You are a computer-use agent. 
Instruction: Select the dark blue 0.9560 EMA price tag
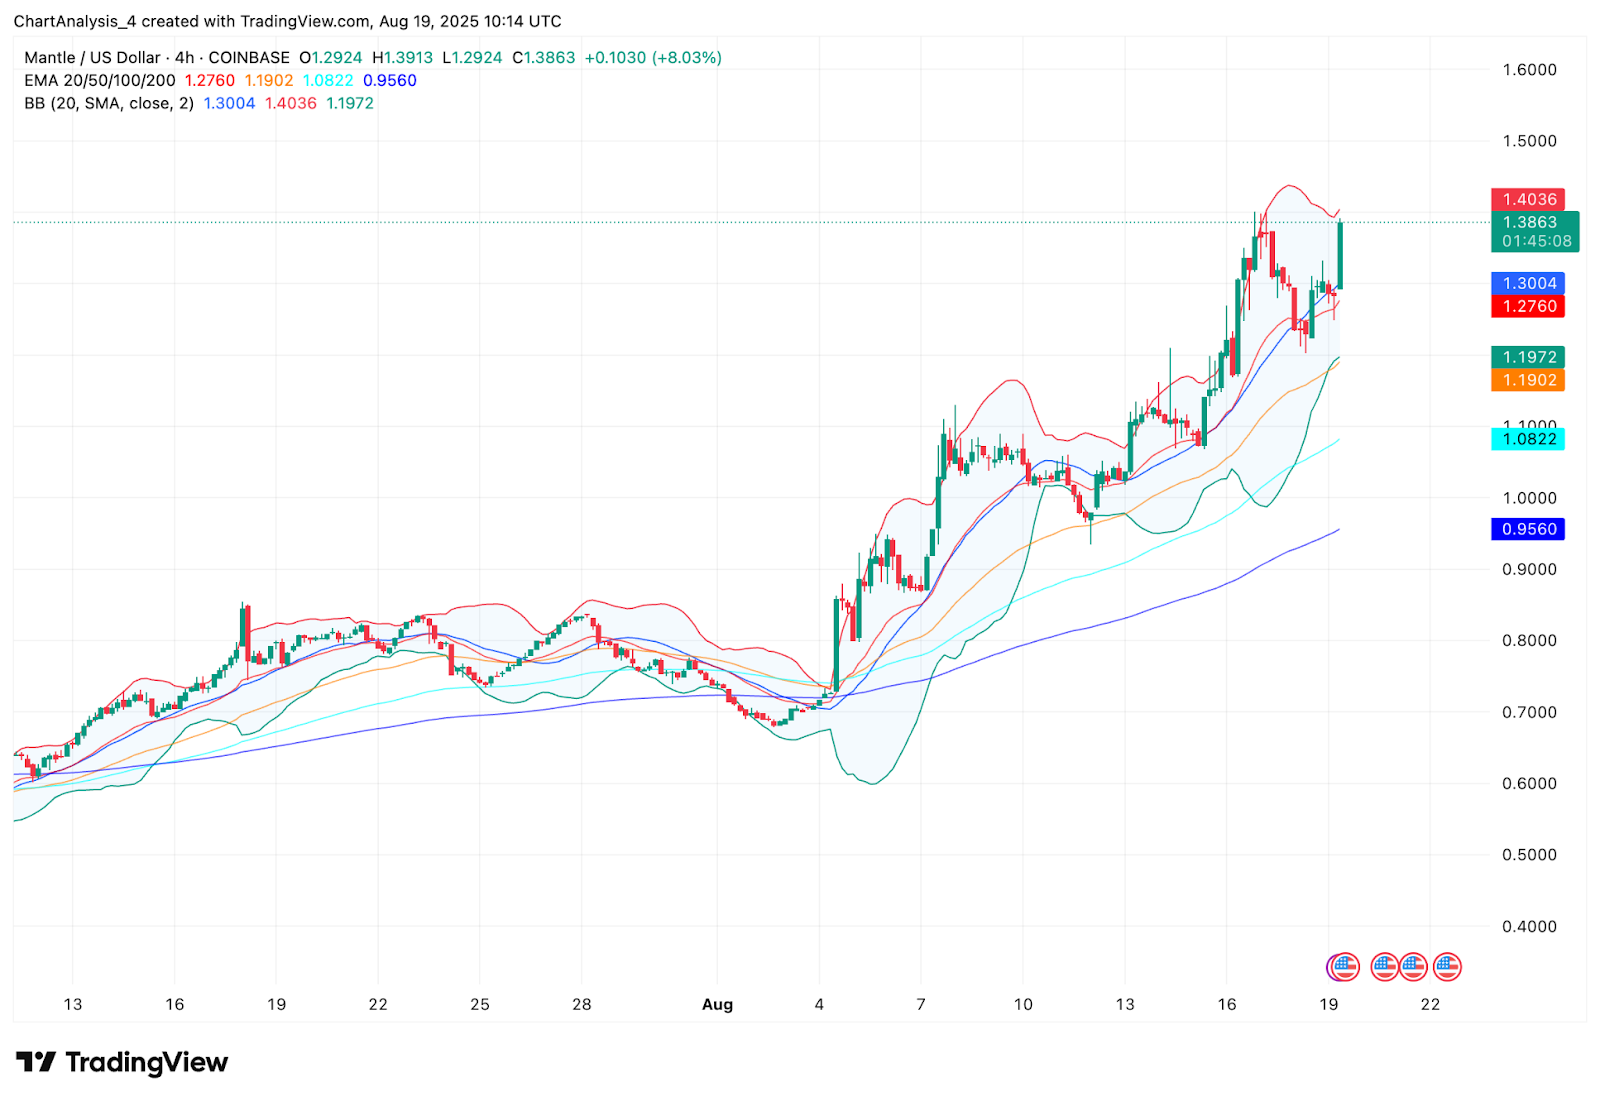point(1528,529)
